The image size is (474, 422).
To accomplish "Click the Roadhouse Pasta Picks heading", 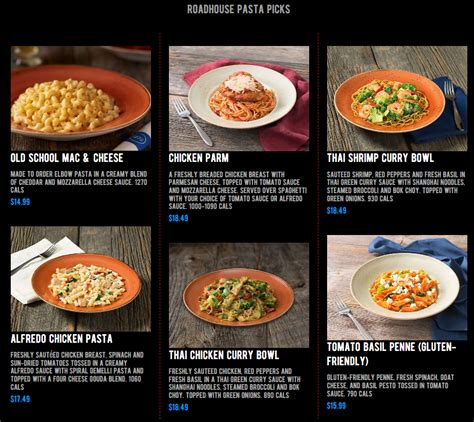I will tap(239, 9).
